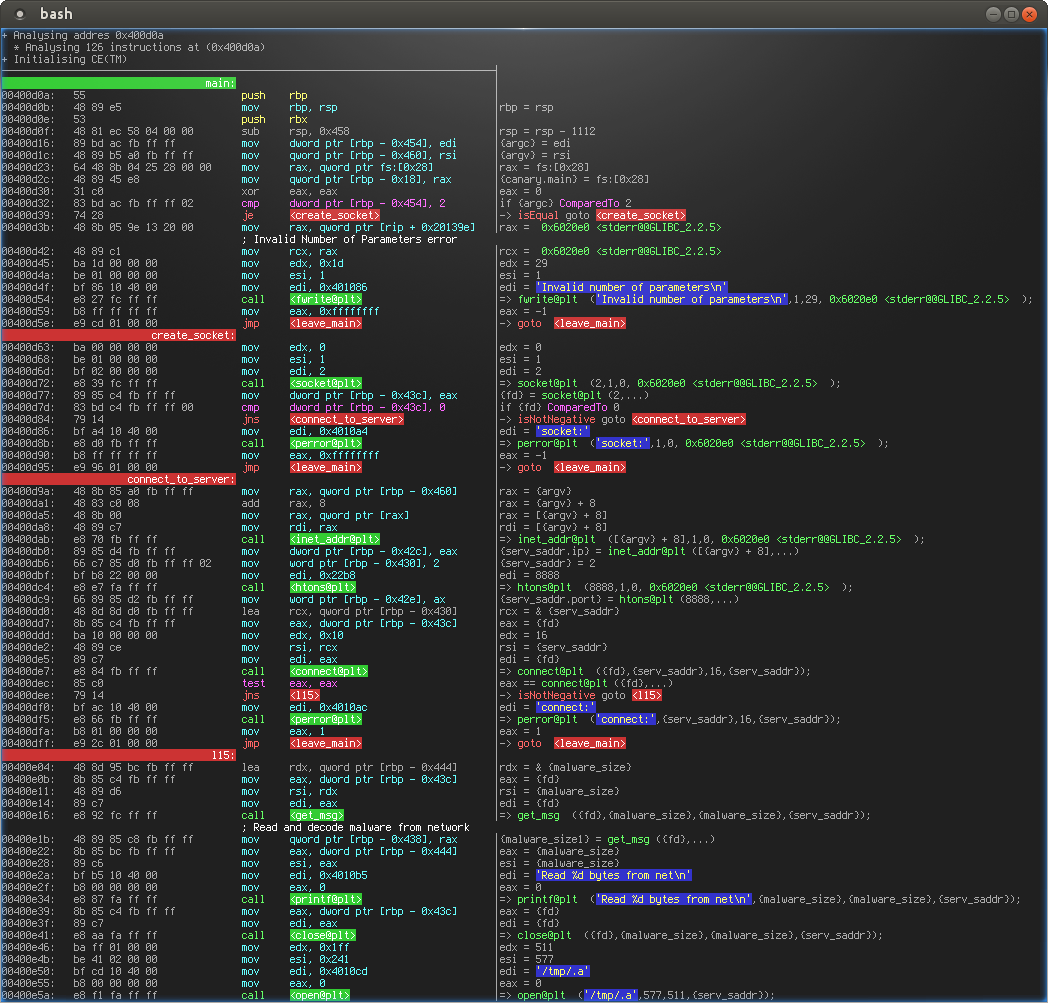The width and height of the screenshot is (1048, 1003).
Task: Click the 'edi = 8888' annotation
Action: tap(529, 575)
